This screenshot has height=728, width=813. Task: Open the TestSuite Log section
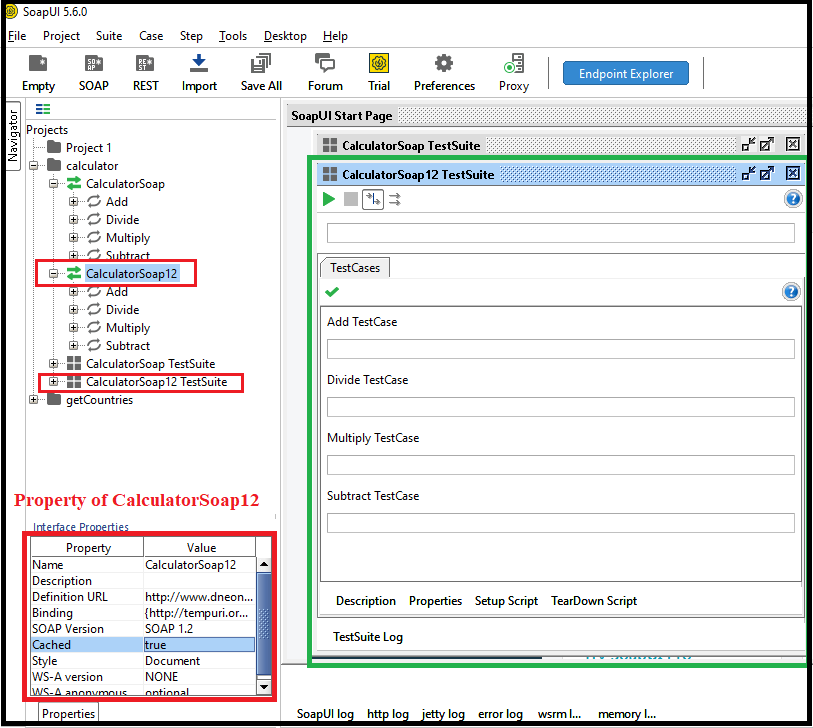click(368, 637)
